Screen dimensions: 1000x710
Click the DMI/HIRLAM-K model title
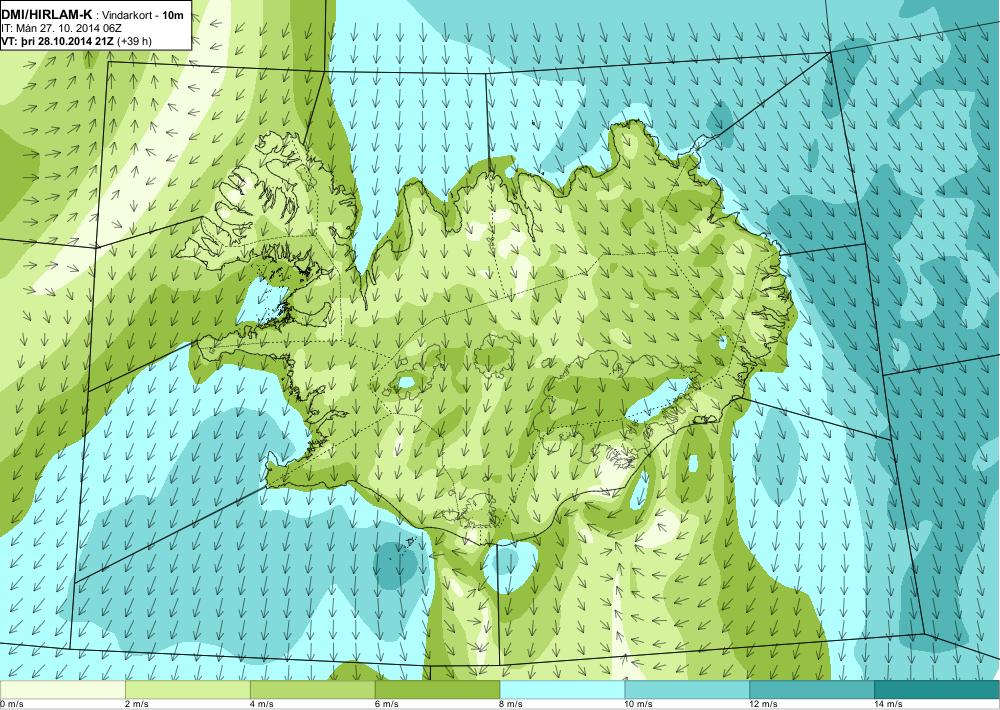pos(47,15)
